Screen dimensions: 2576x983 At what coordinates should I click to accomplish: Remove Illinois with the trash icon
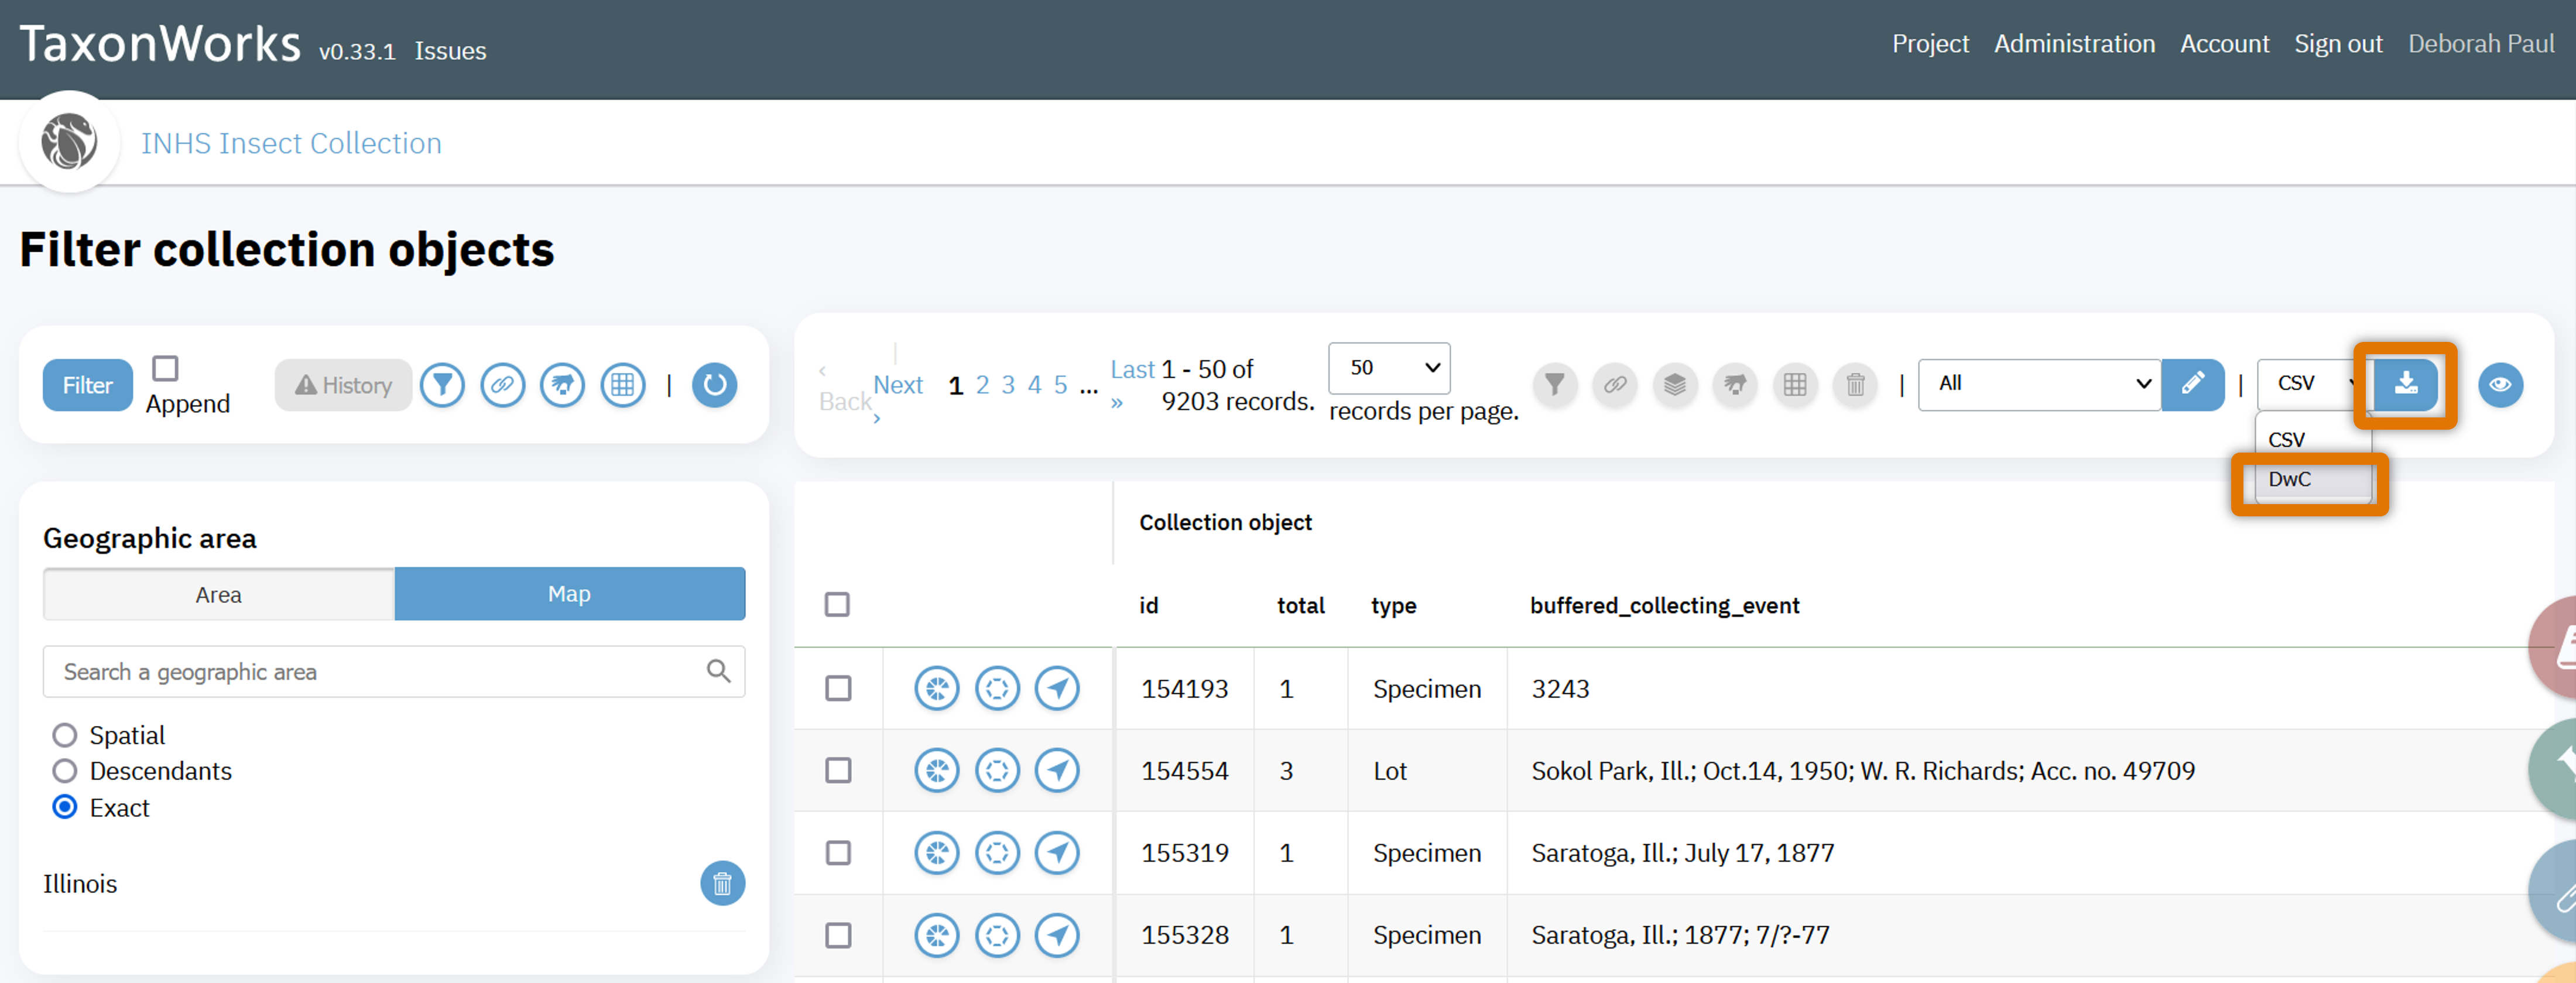point(722,883)
